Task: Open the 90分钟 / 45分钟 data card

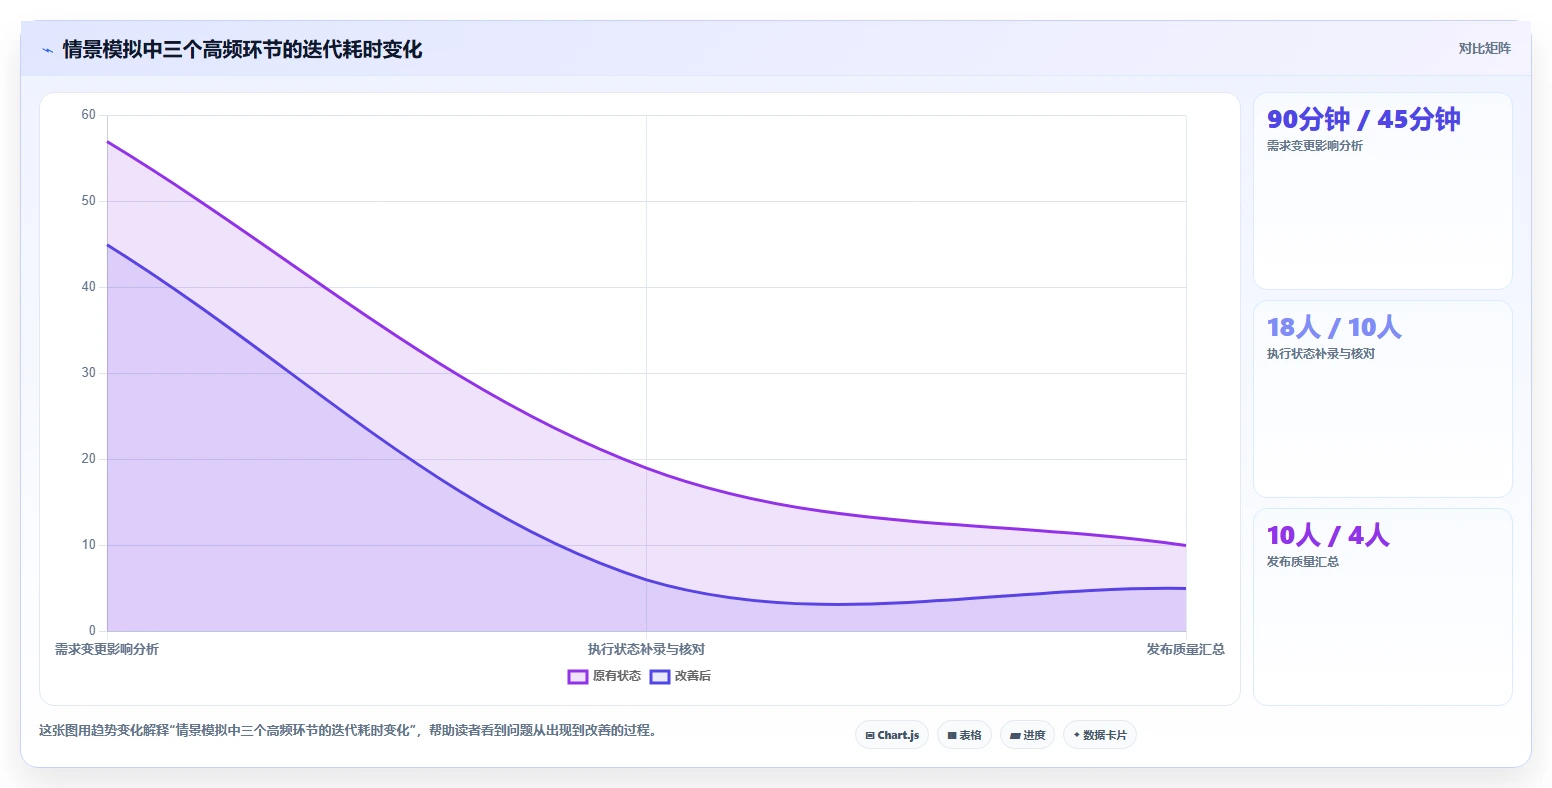Action: (x=1382, y=191)
